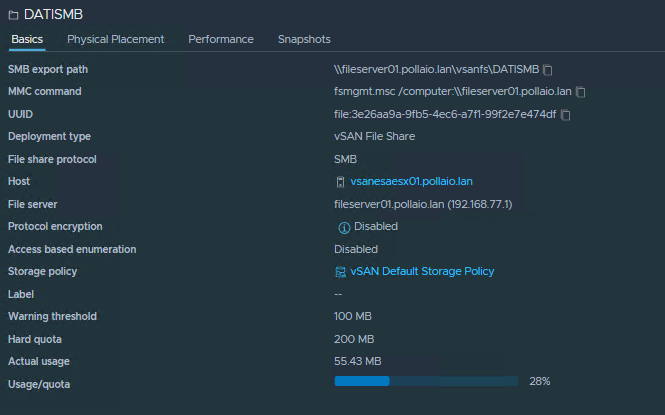
Task: Select the fsmgmt.msc MMC command text
Action: click(x=453, y=91)
